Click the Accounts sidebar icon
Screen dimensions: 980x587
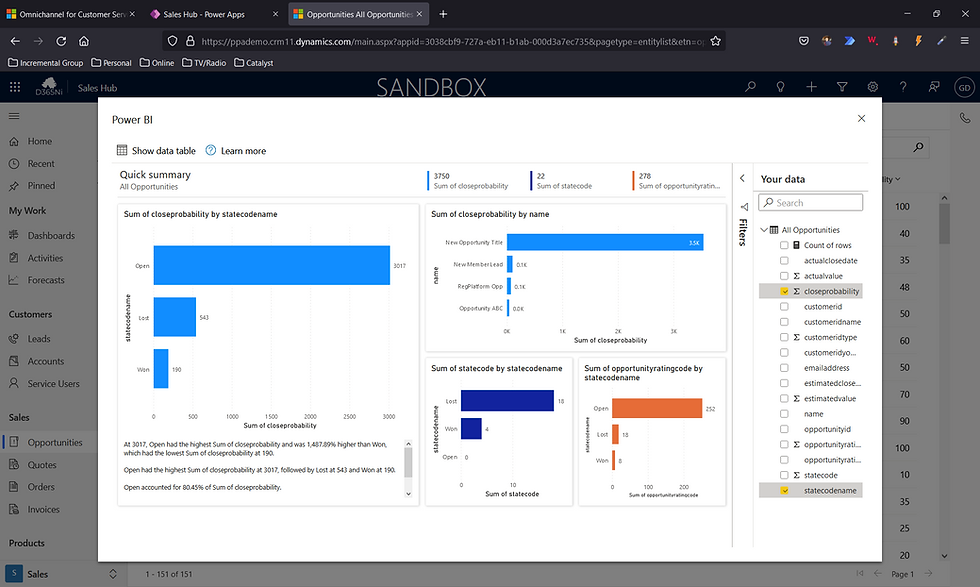14,361
